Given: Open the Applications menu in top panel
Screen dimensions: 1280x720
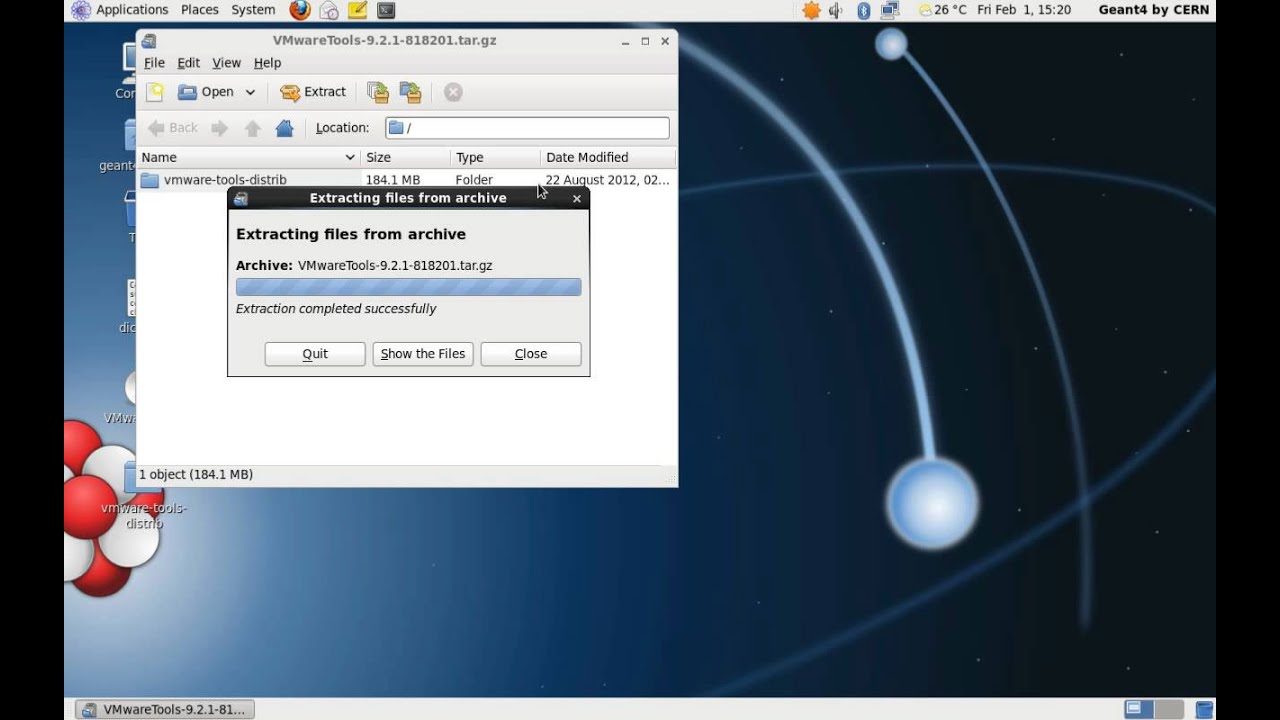Looking at the screenshot, I should (120, 10).
